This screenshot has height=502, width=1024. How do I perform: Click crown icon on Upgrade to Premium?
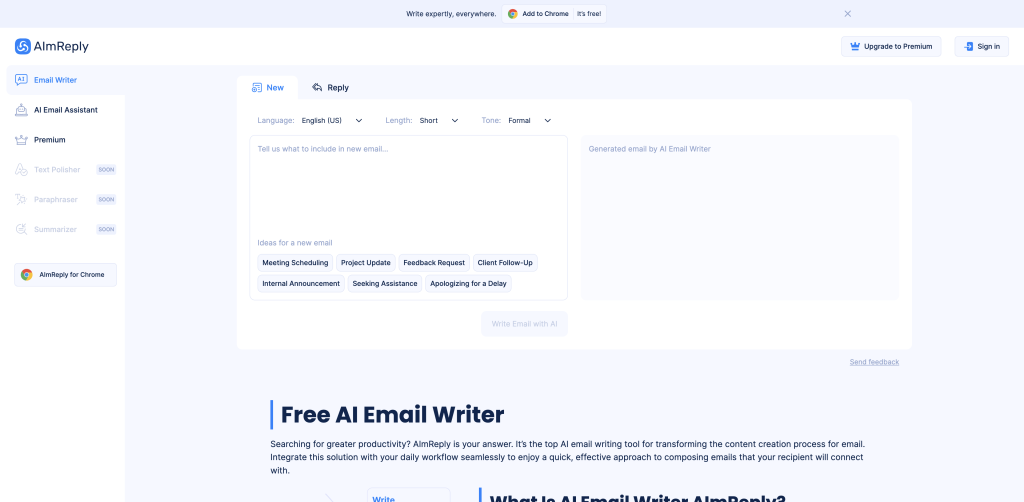pyautogui.click(x=855, y=46)
